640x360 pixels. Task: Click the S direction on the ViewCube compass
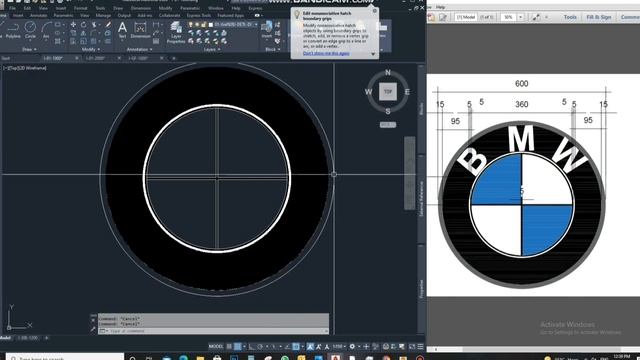(388, 111)
